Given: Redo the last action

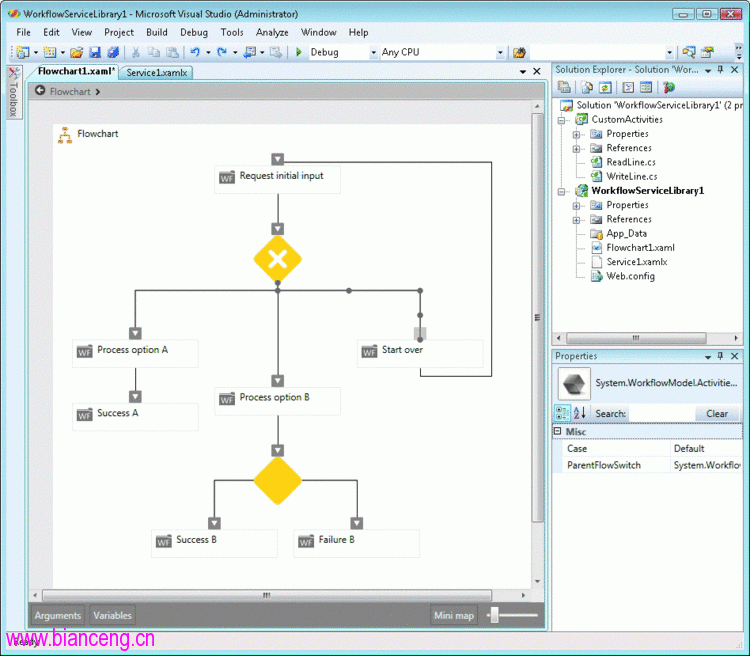Looking at the screenshot, I should tap(222, 52).
